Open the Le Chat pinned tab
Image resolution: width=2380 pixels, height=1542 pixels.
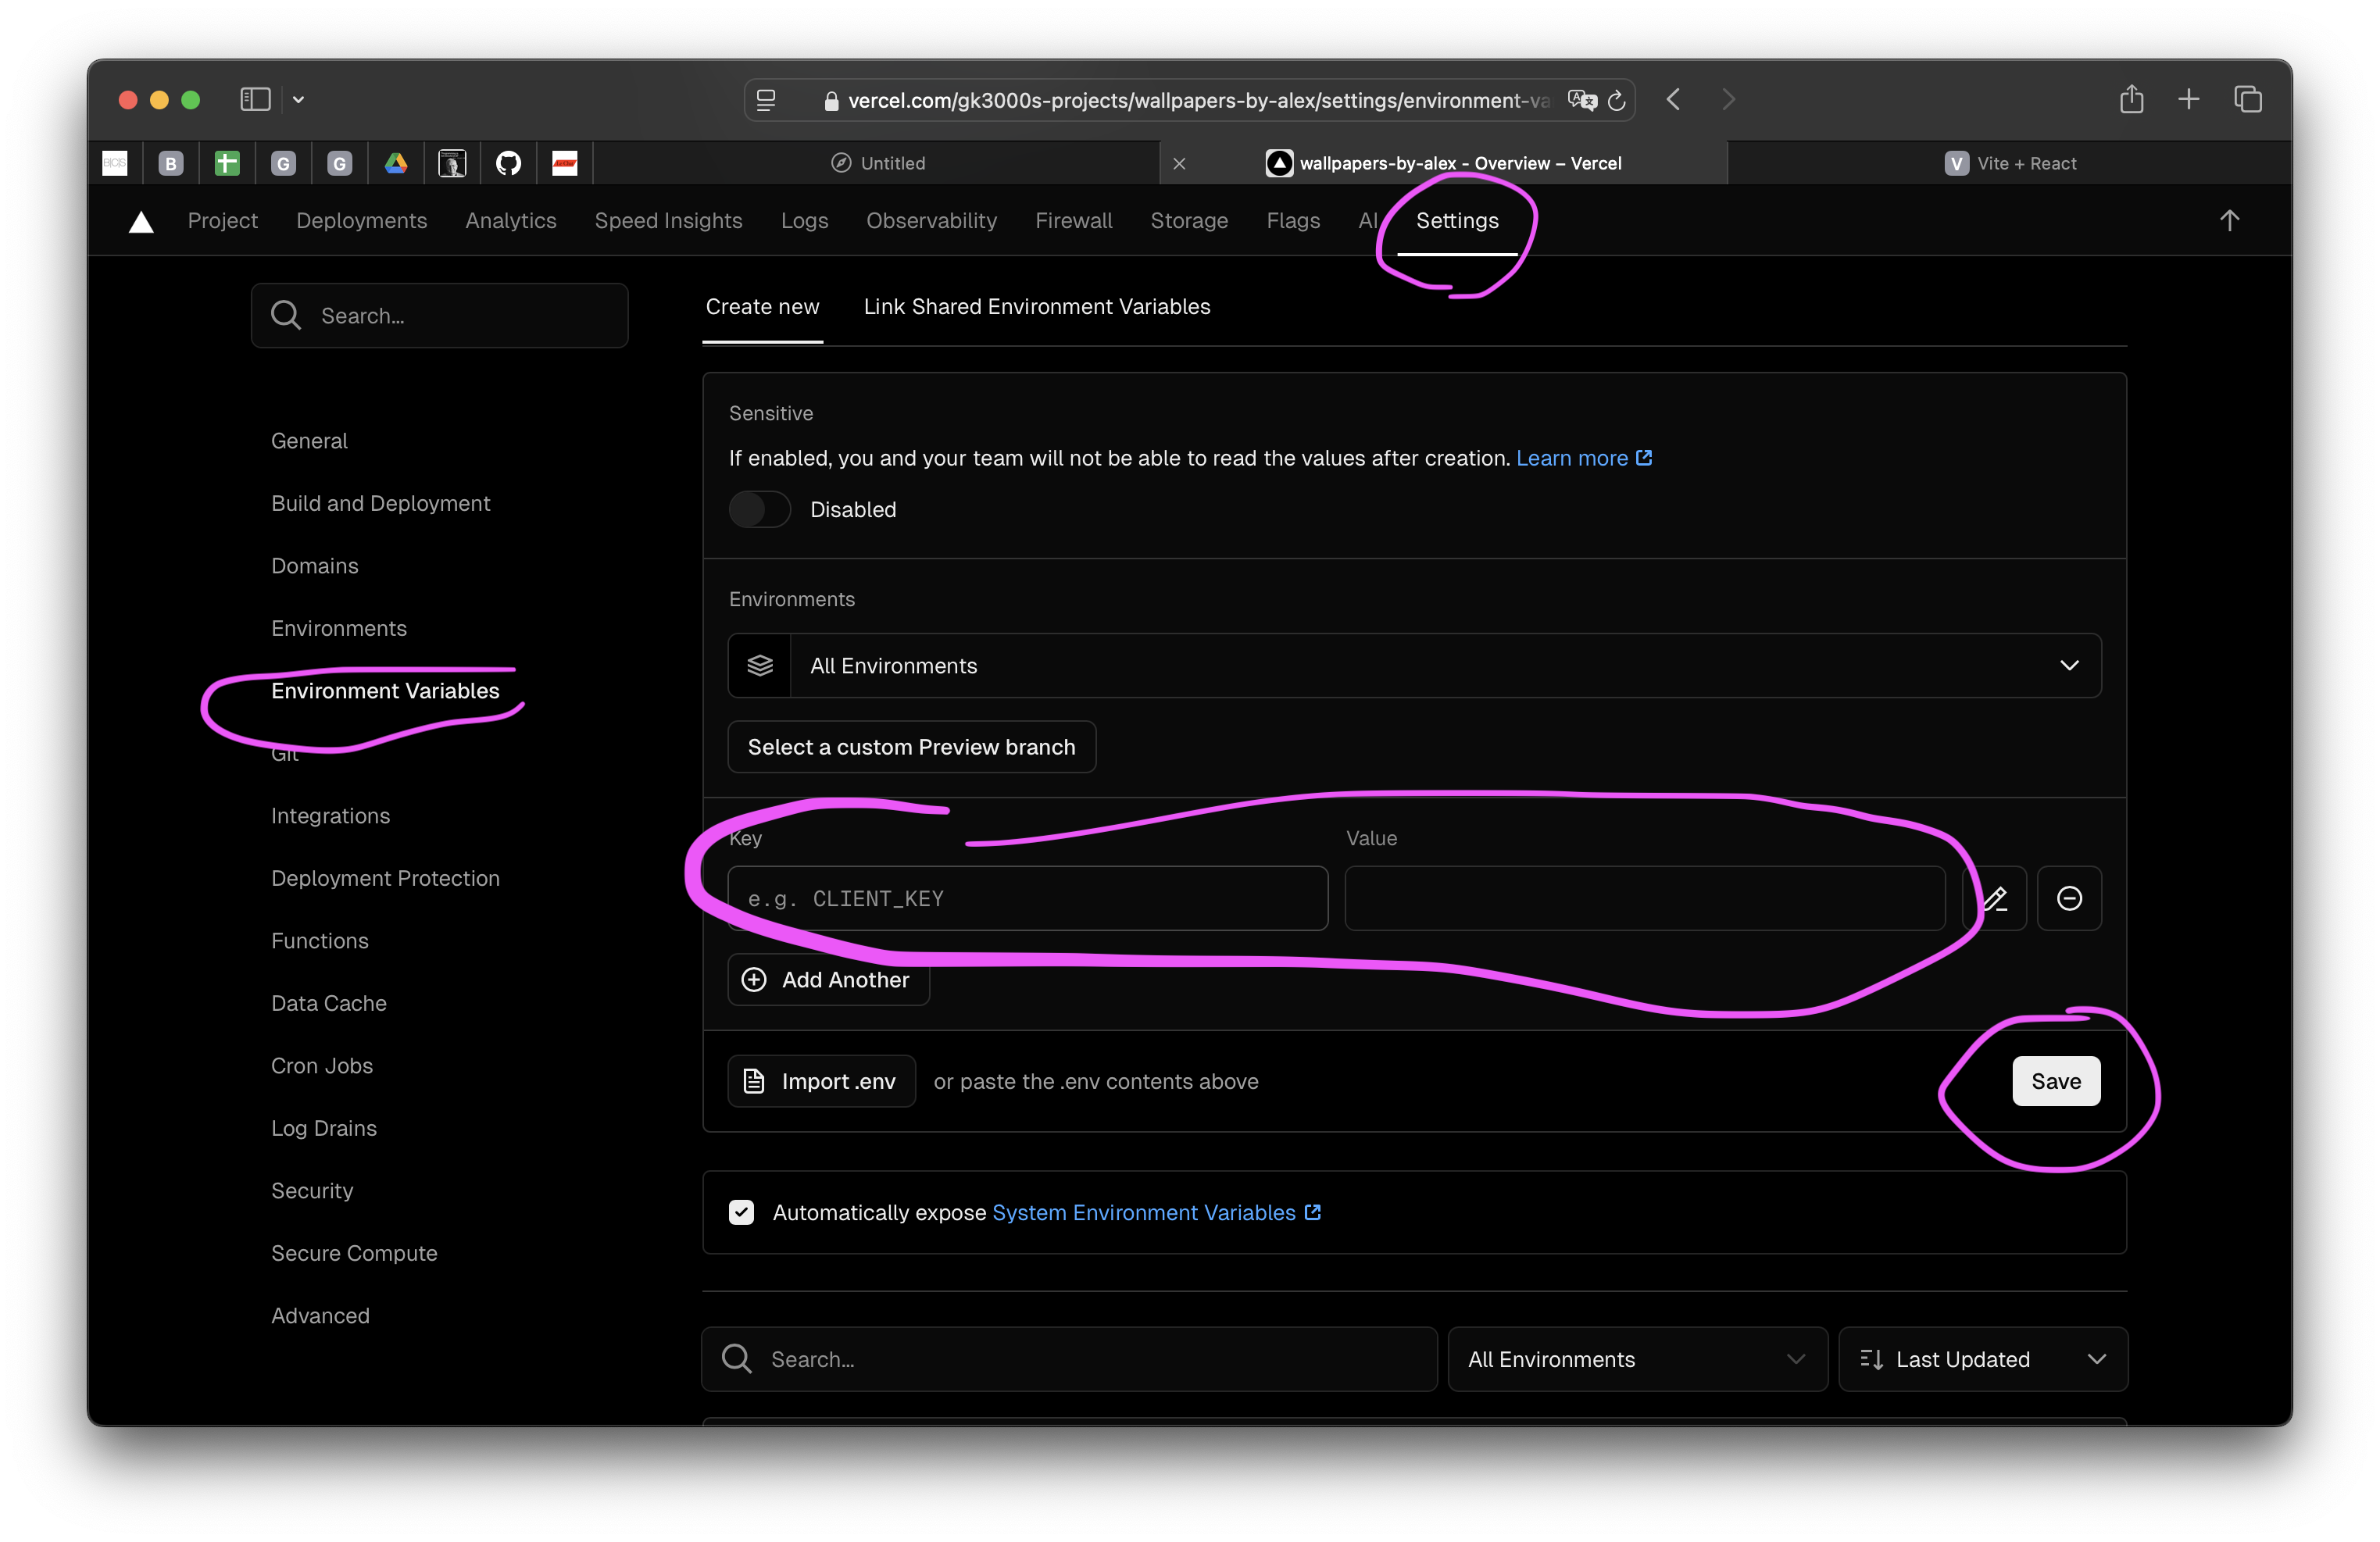(x=565, y=163)
